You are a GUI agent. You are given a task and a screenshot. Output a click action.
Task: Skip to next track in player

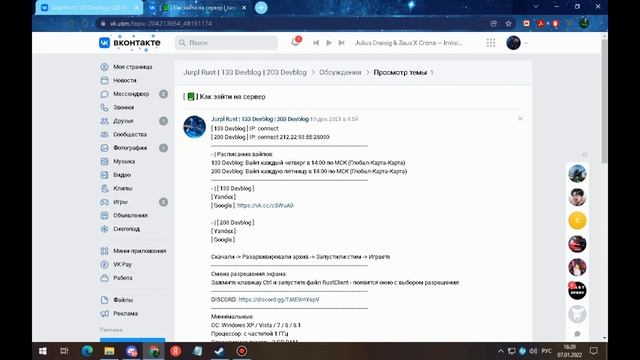pos(342,43)
